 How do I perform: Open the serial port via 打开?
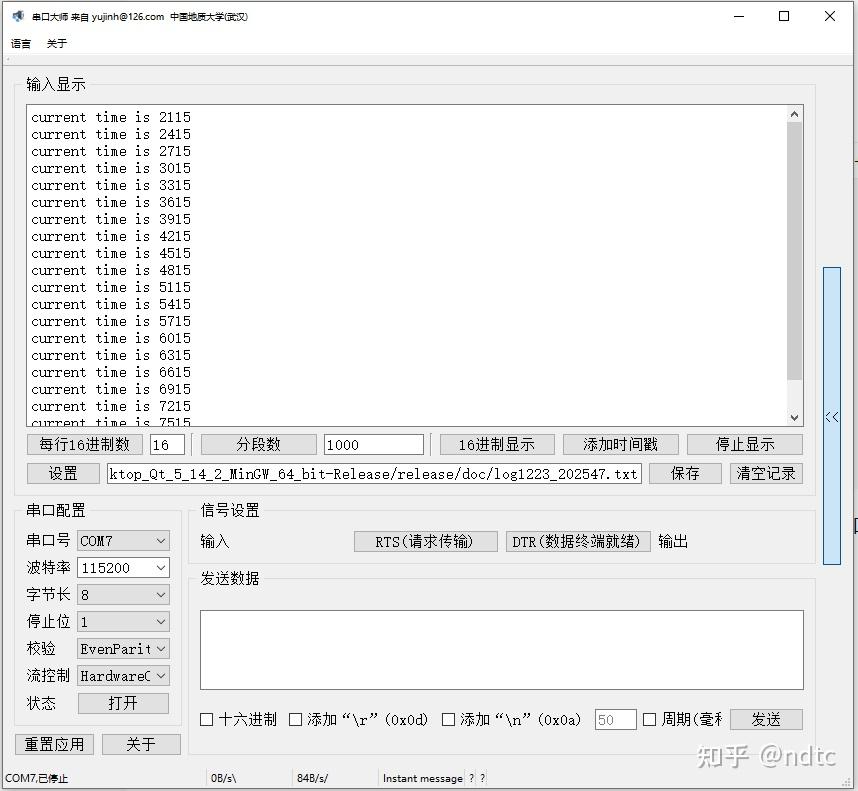pyautogui.click(x=122, y=702)
